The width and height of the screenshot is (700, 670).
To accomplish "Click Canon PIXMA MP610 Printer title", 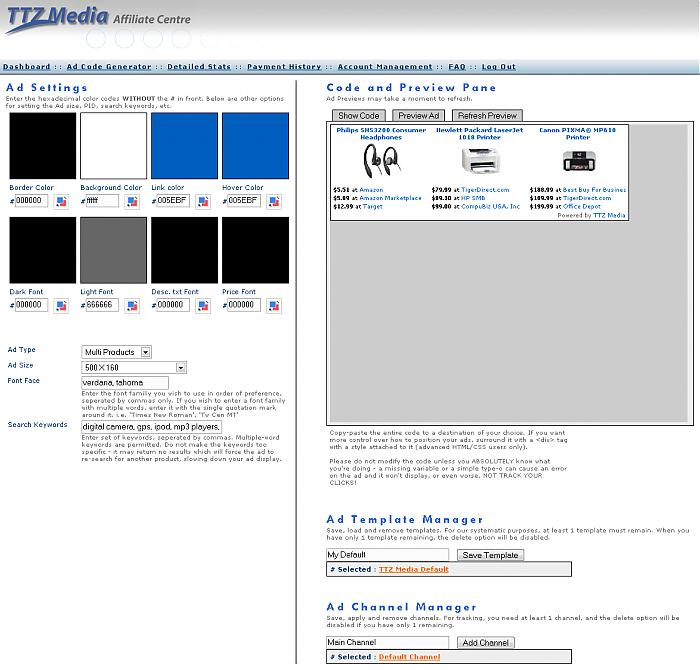I will point(577,133).
